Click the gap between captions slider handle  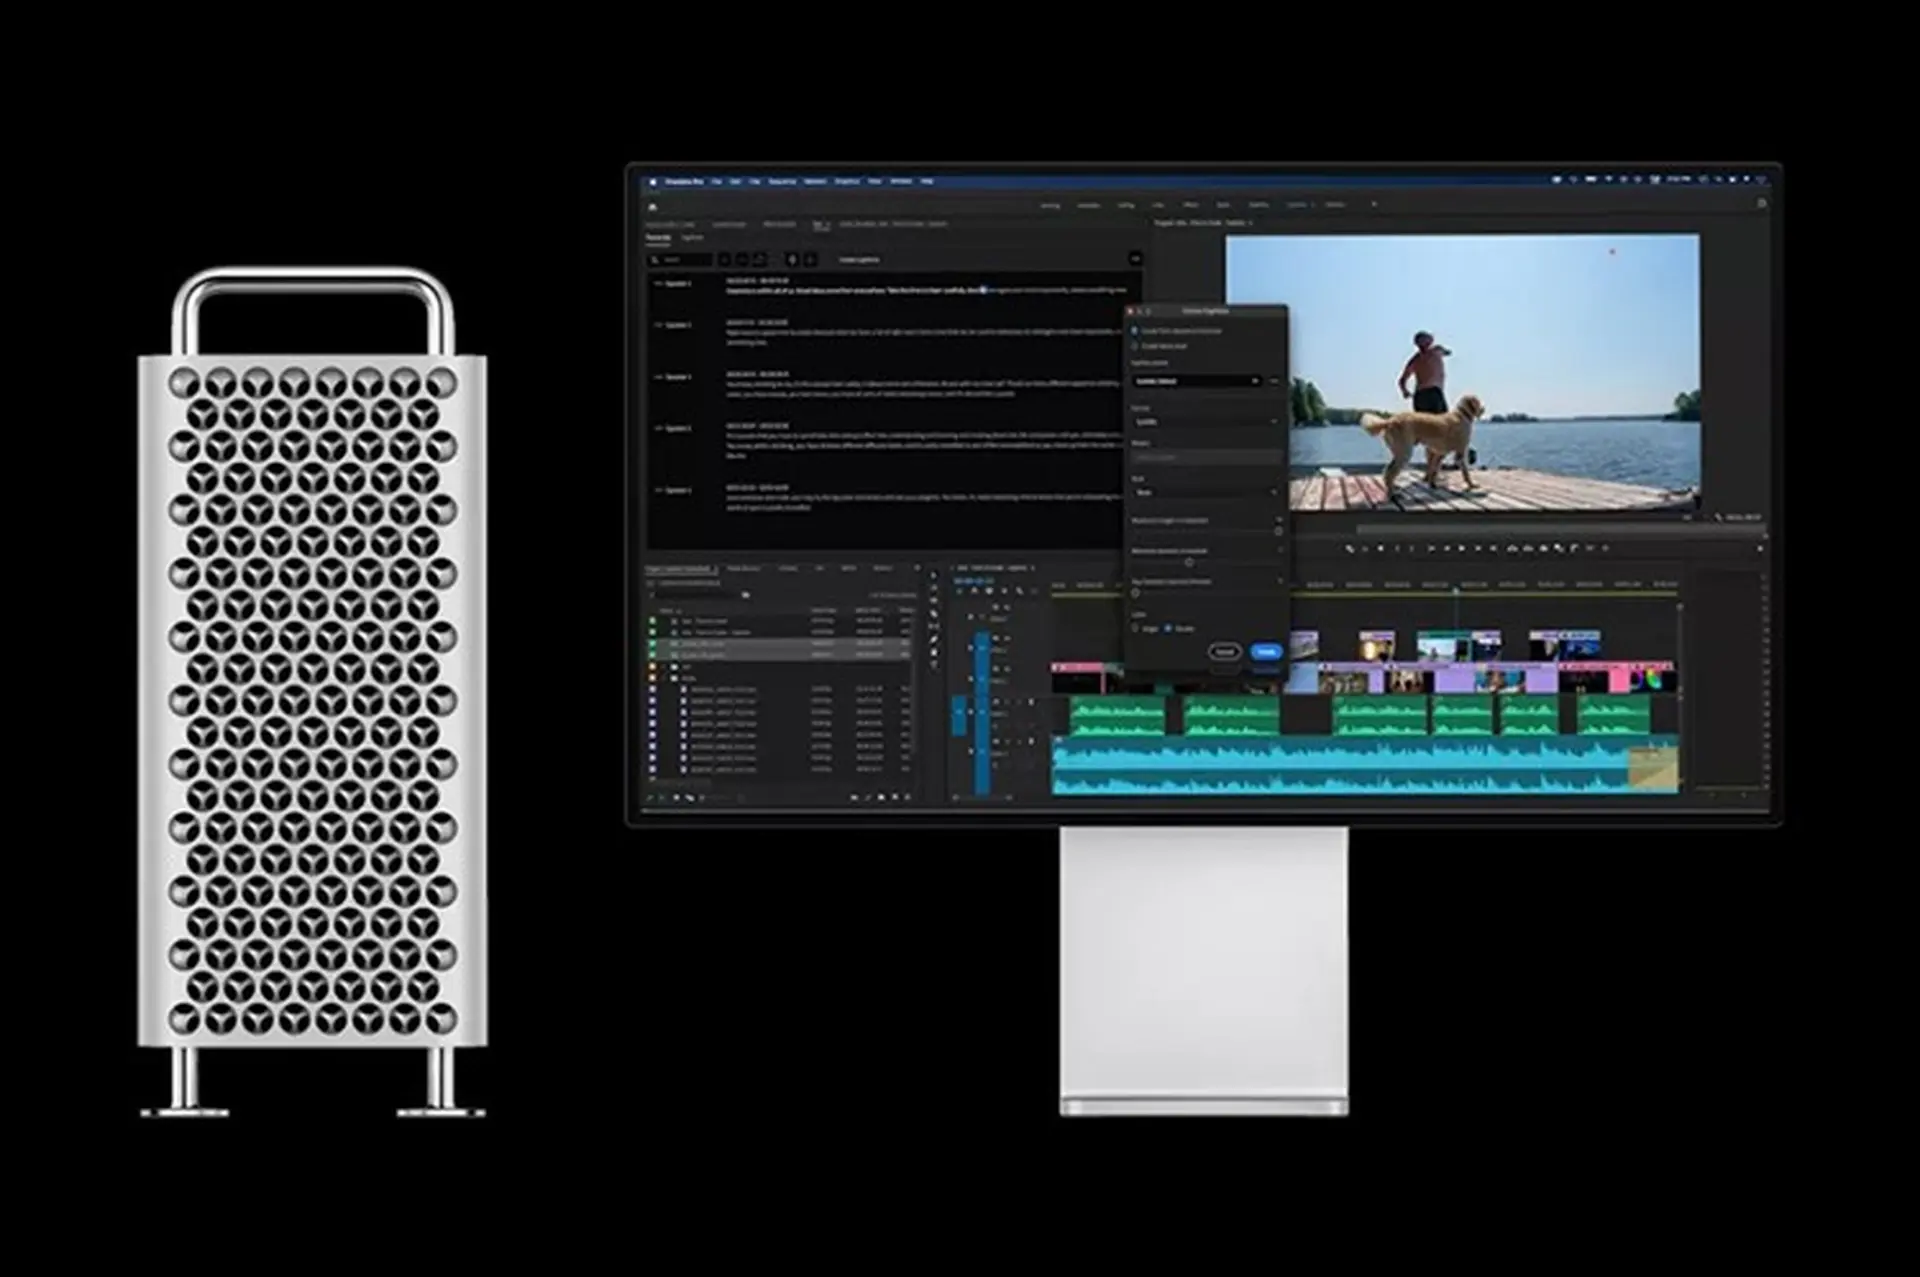[x=1135, y=593]
